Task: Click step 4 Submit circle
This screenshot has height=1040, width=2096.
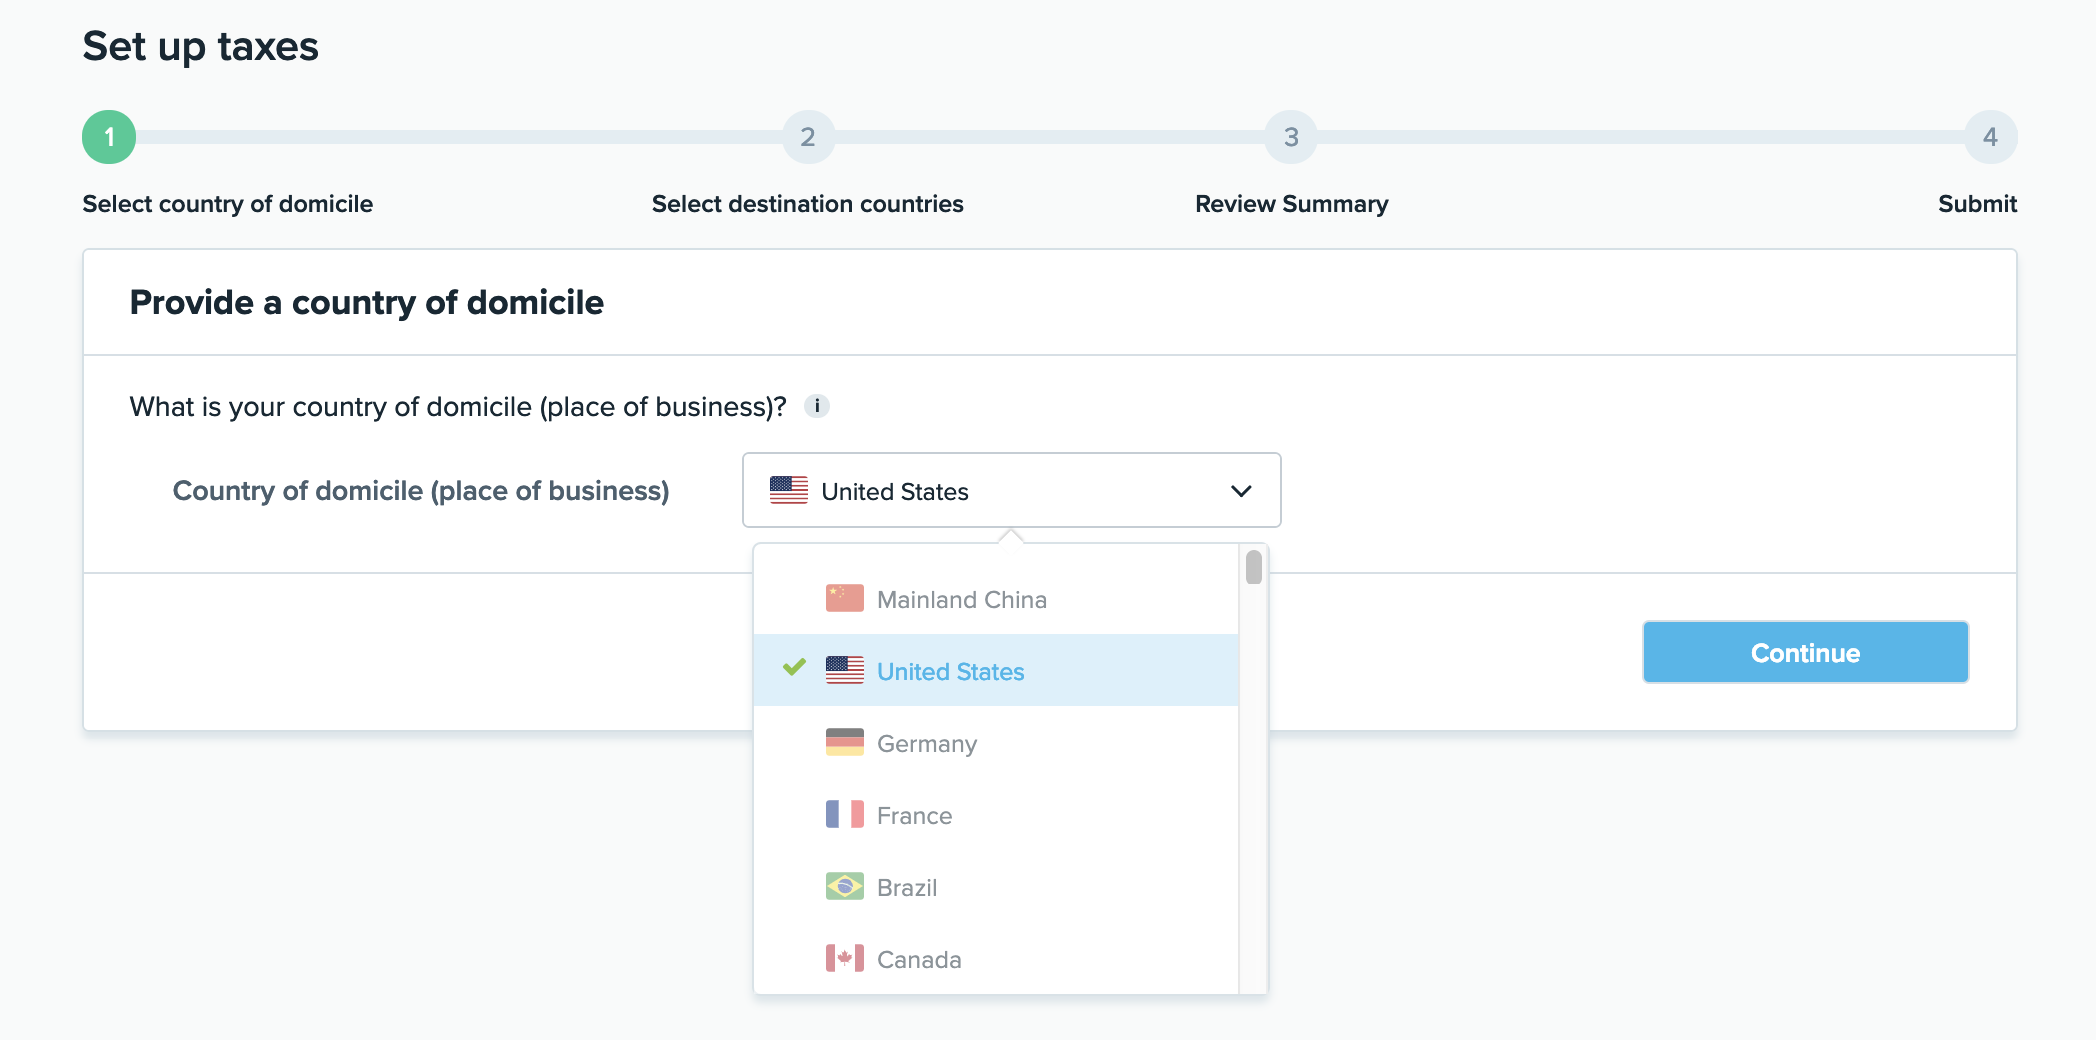Action: [x=1990, y=137]
